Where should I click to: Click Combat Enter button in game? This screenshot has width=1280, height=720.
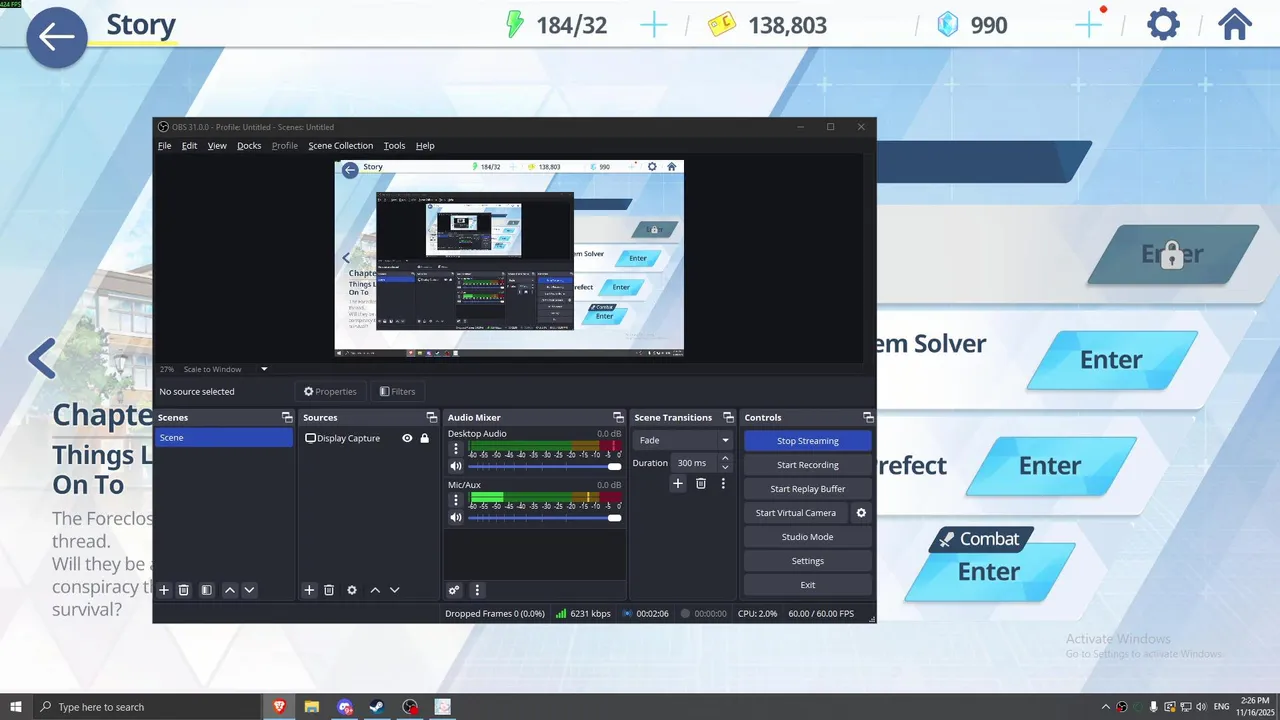coord(989,571)
